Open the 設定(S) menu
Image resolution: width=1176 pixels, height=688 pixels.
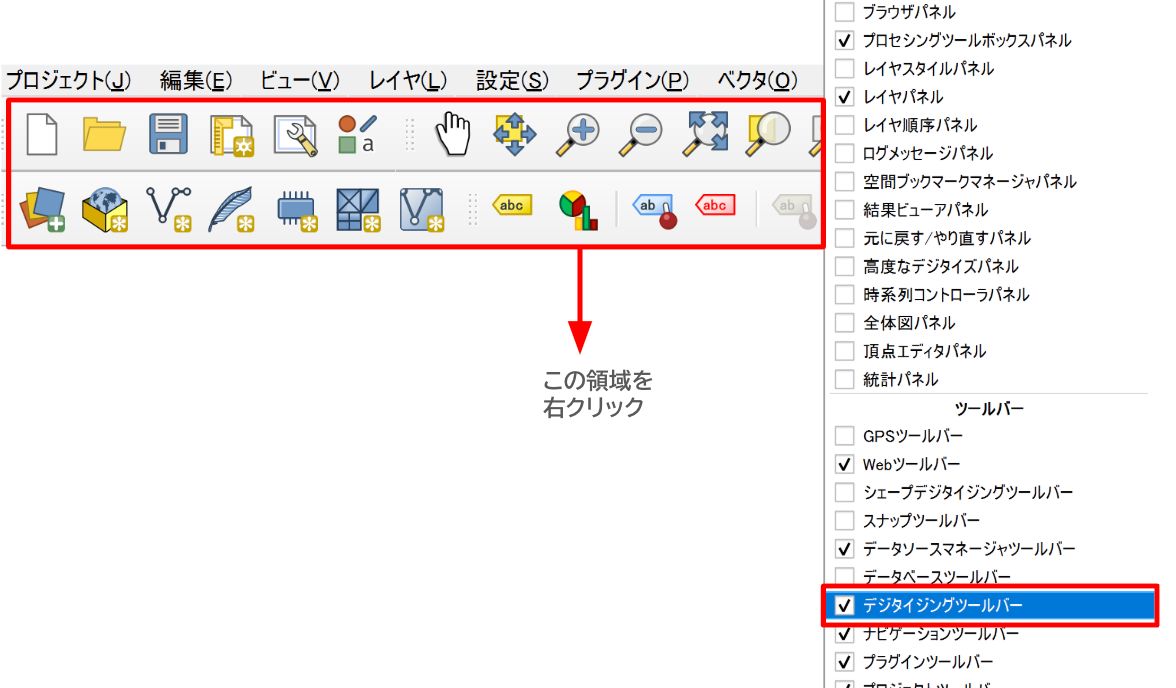pos(512,80)
